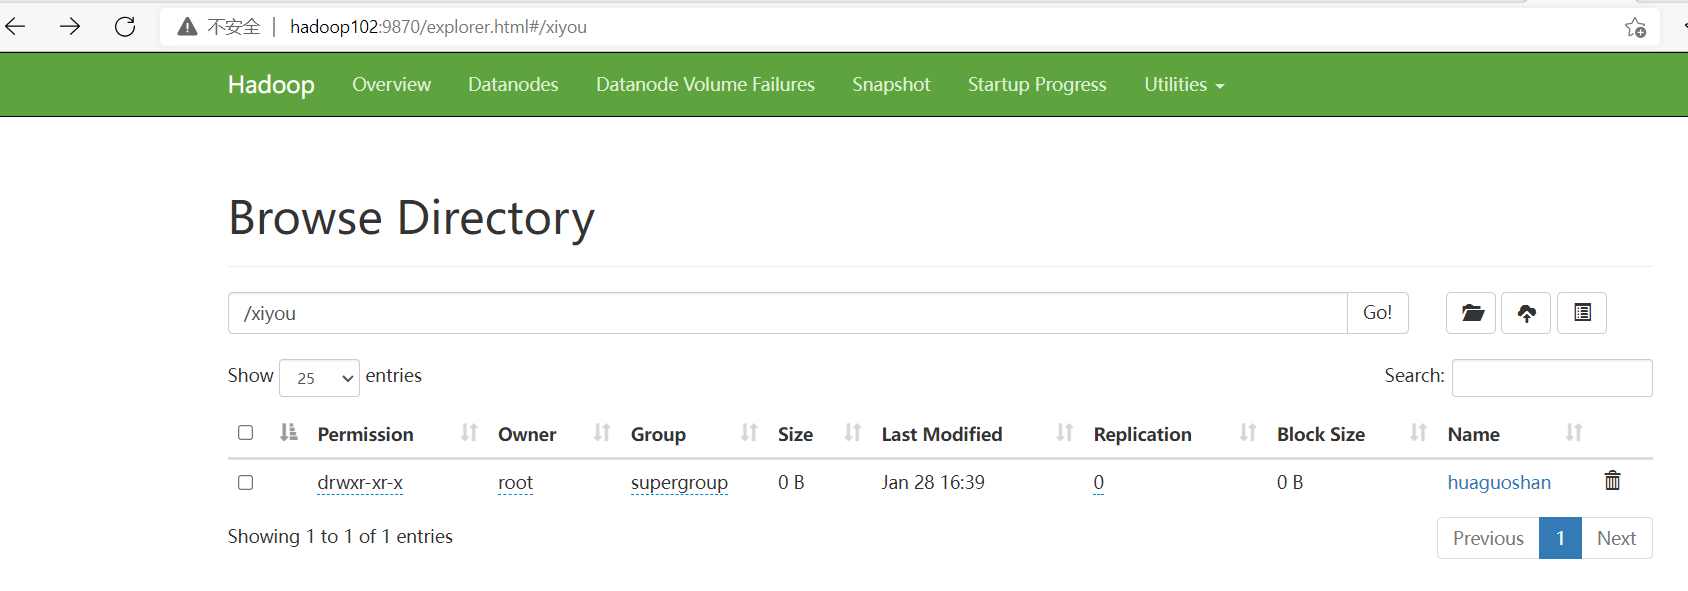This screenshot has height=591, width=1688.
Task: Go to Startup Progress page
Action: (x=1037, y=85)
